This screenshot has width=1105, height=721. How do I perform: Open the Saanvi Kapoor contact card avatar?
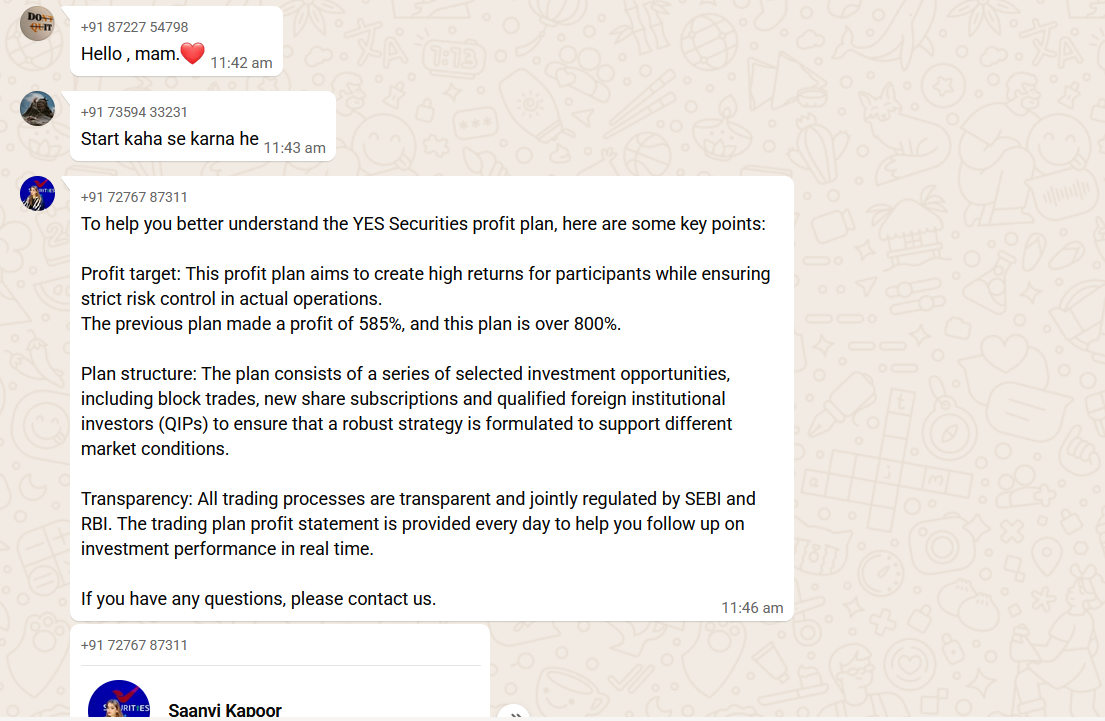(x=119, y=702)
